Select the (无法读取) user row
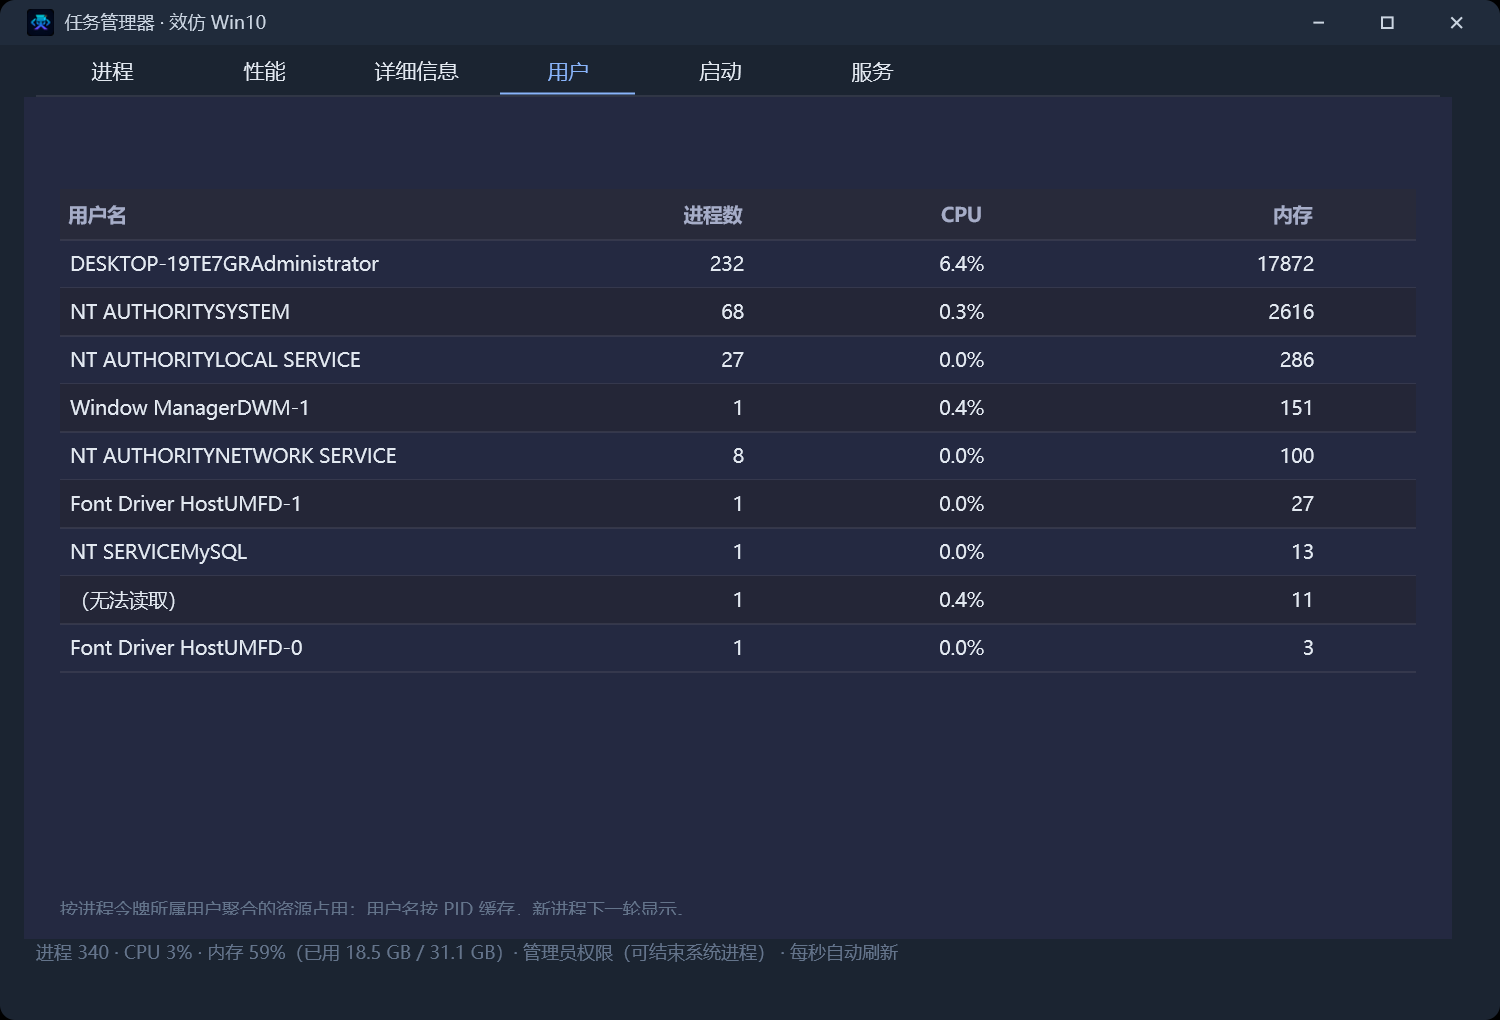1500x1020 pixels. coord(738,600)
